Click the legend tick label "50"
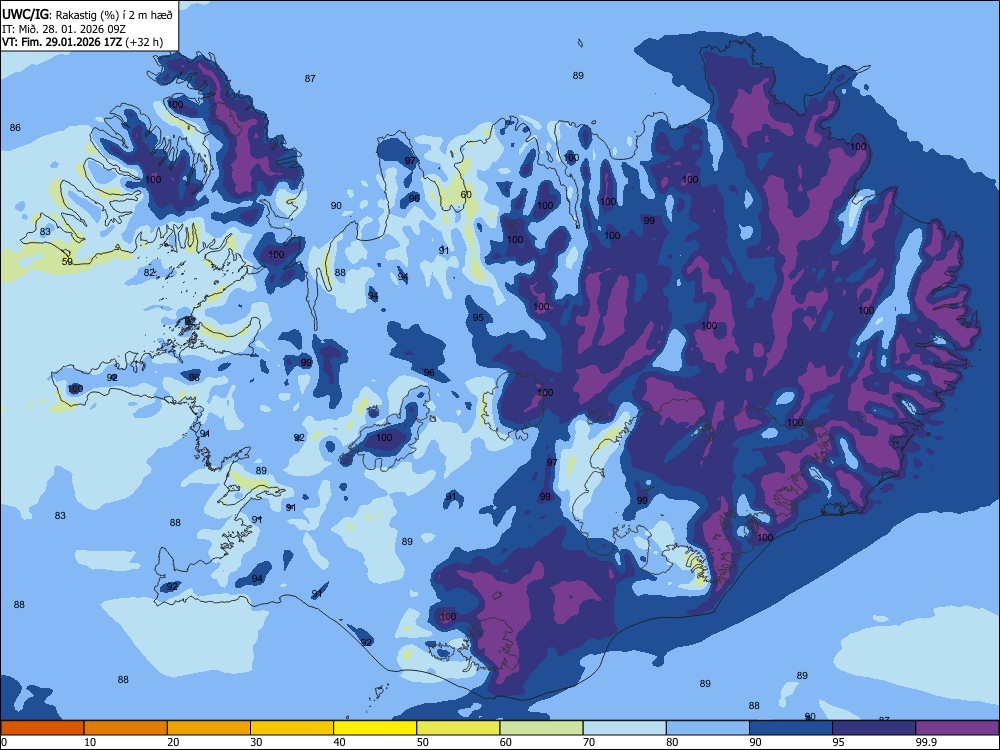 (x=422, y=742)
